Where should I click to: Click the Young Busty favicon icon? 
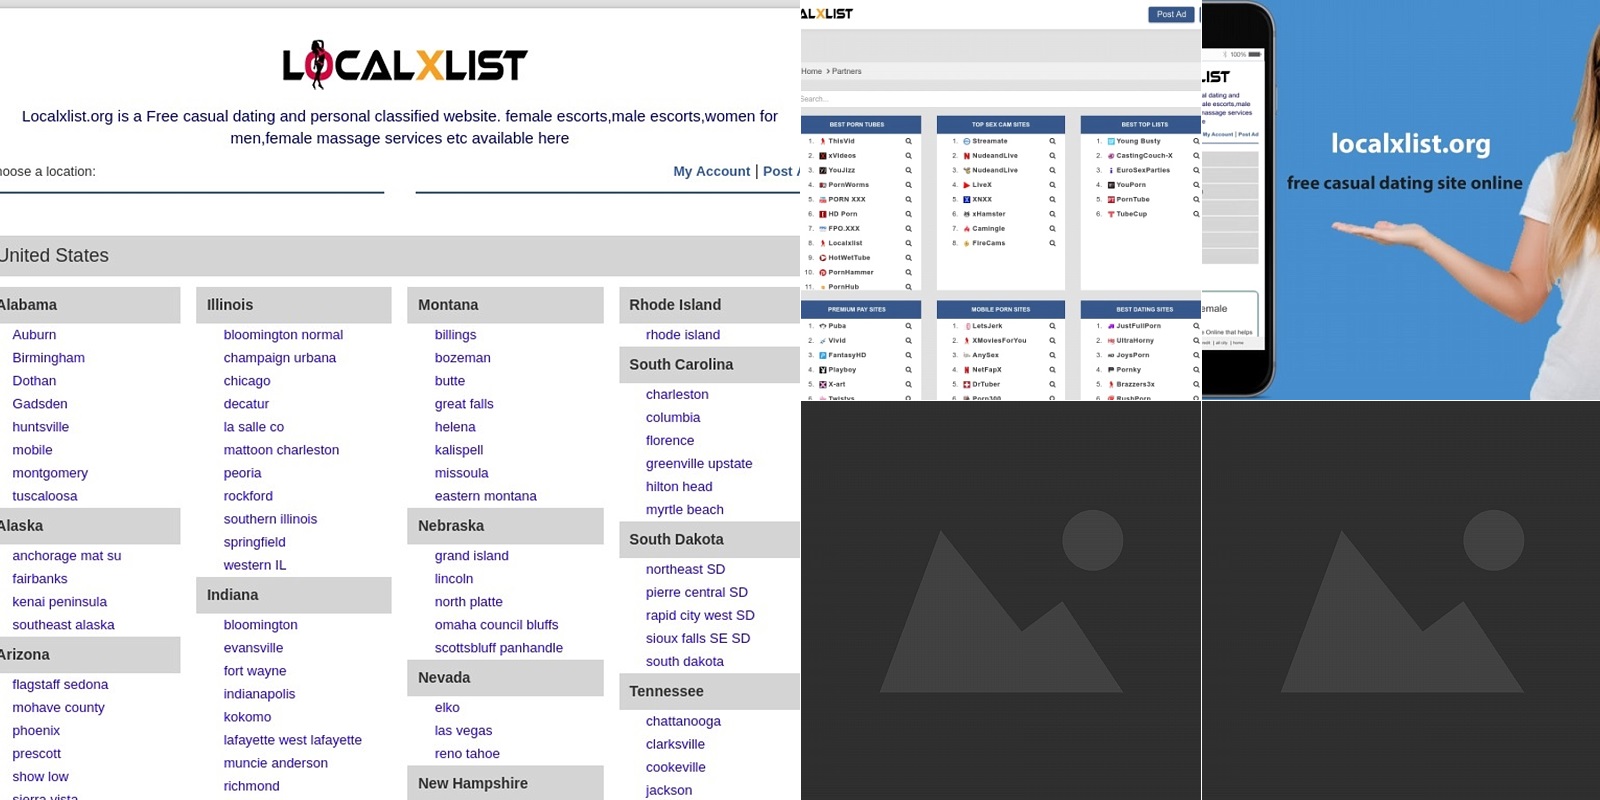coord(1111,141)
